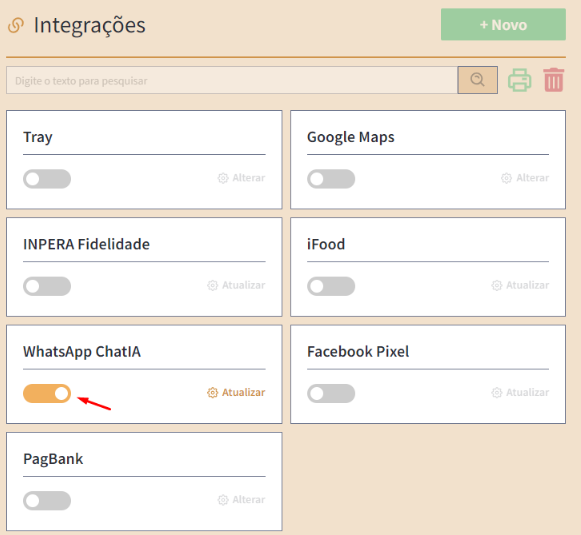Disable the WhatsApp ChatIA integration toggle
Viewport: 581px width, 535px height.
coord(47,393)
